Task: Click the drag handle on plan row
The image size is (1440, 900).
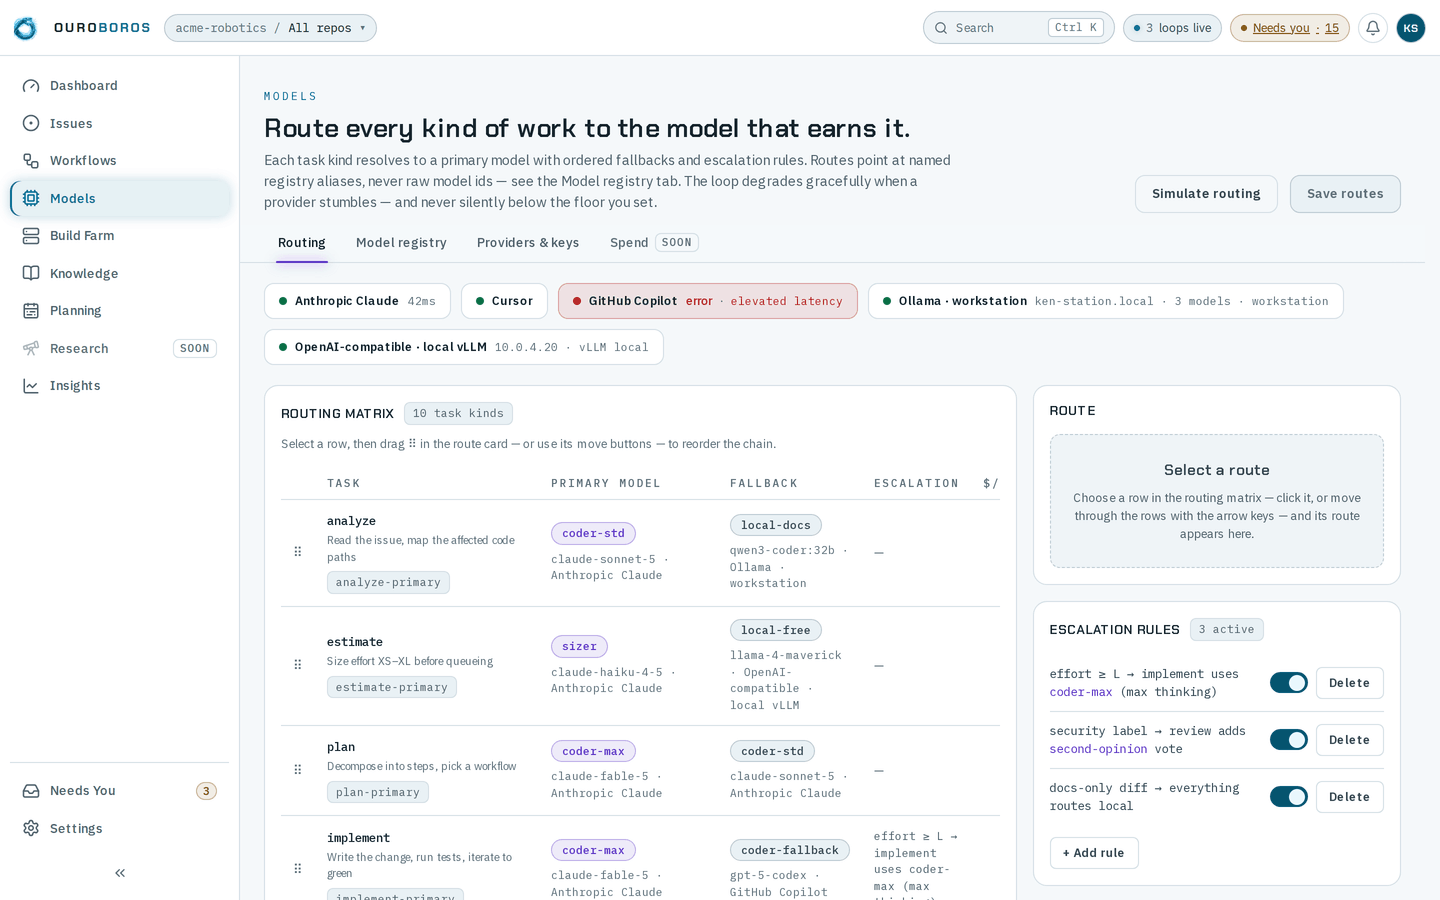Action: pyautogui.click(x=297, y=769)
